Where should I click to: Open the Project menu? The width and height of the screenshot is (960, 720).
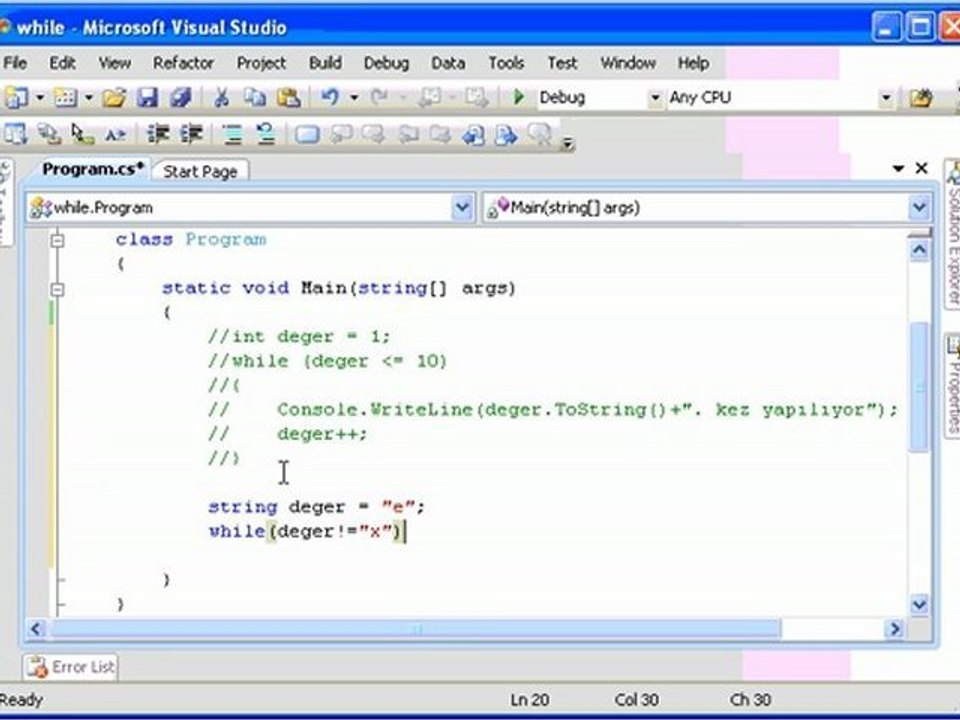point(261,63)
